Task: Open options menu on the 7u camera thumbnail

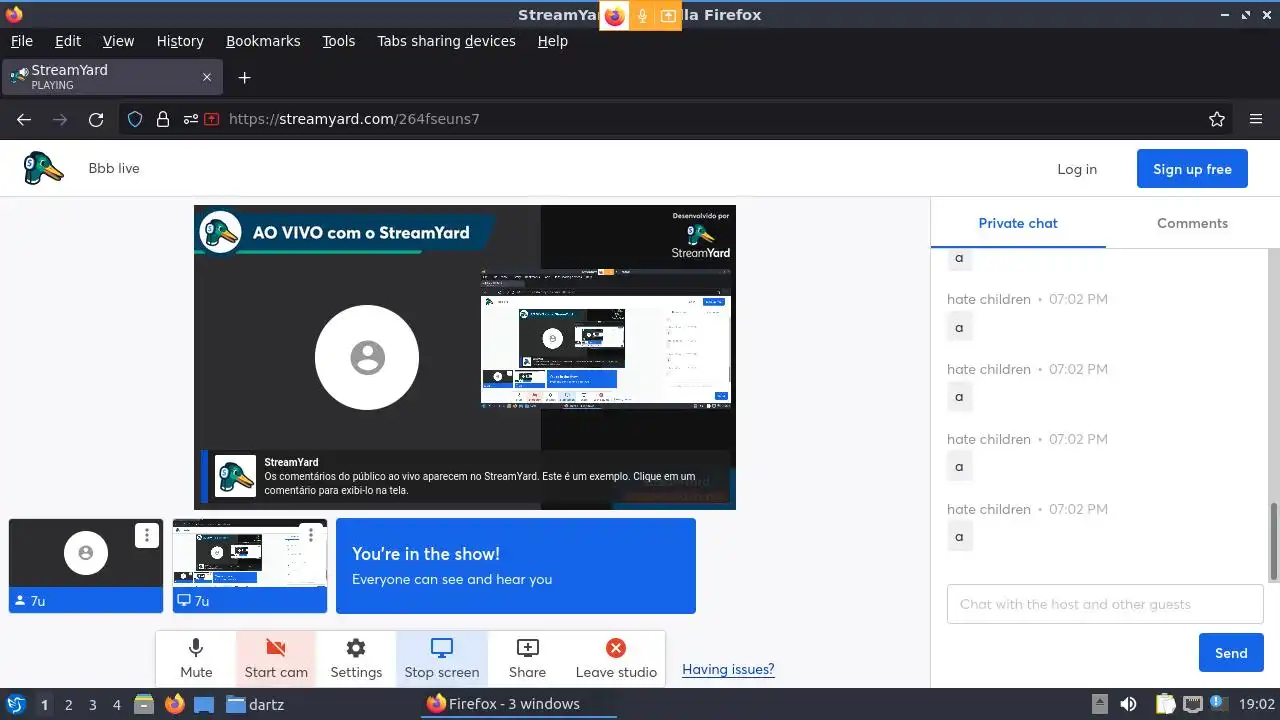Action: pyautogui.click(x=147, y=535)
